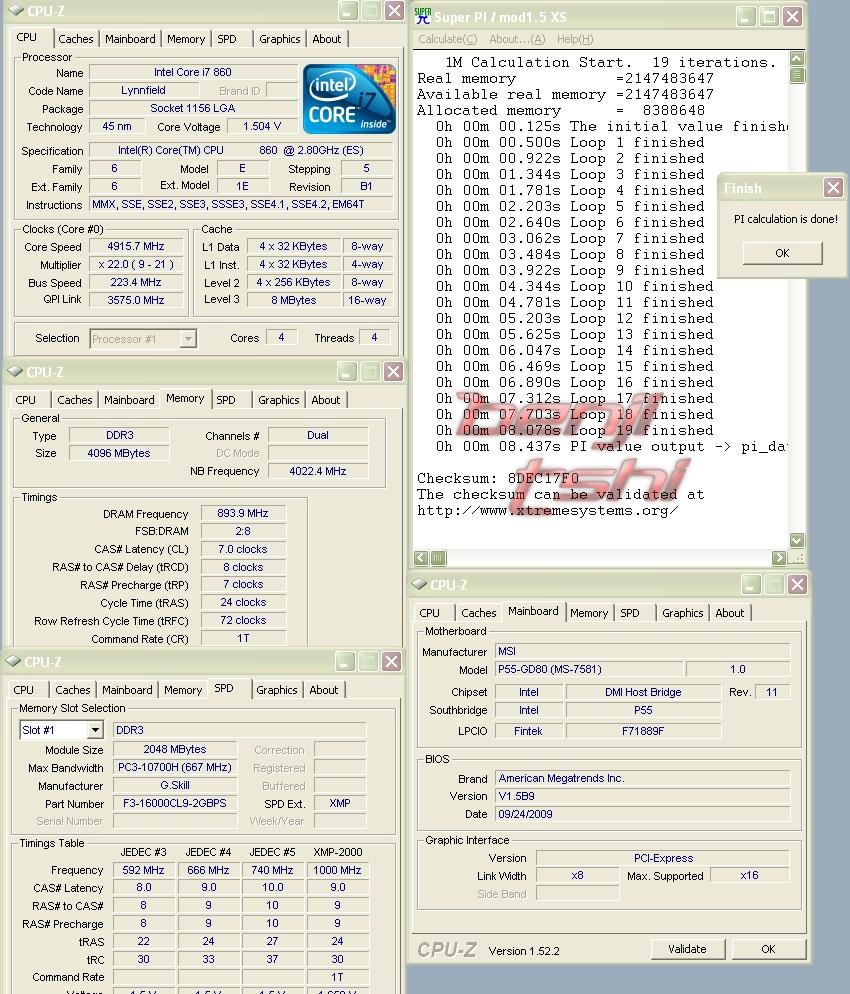
Task: Click the Super PI application icon
Action: (x=423, y=16)
